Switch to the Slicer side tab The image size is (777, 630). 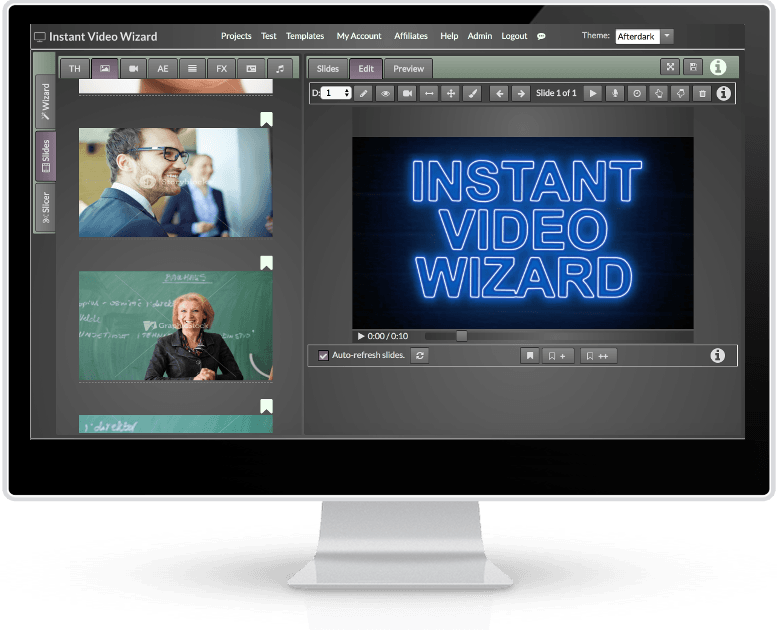[x=46, y=207]
